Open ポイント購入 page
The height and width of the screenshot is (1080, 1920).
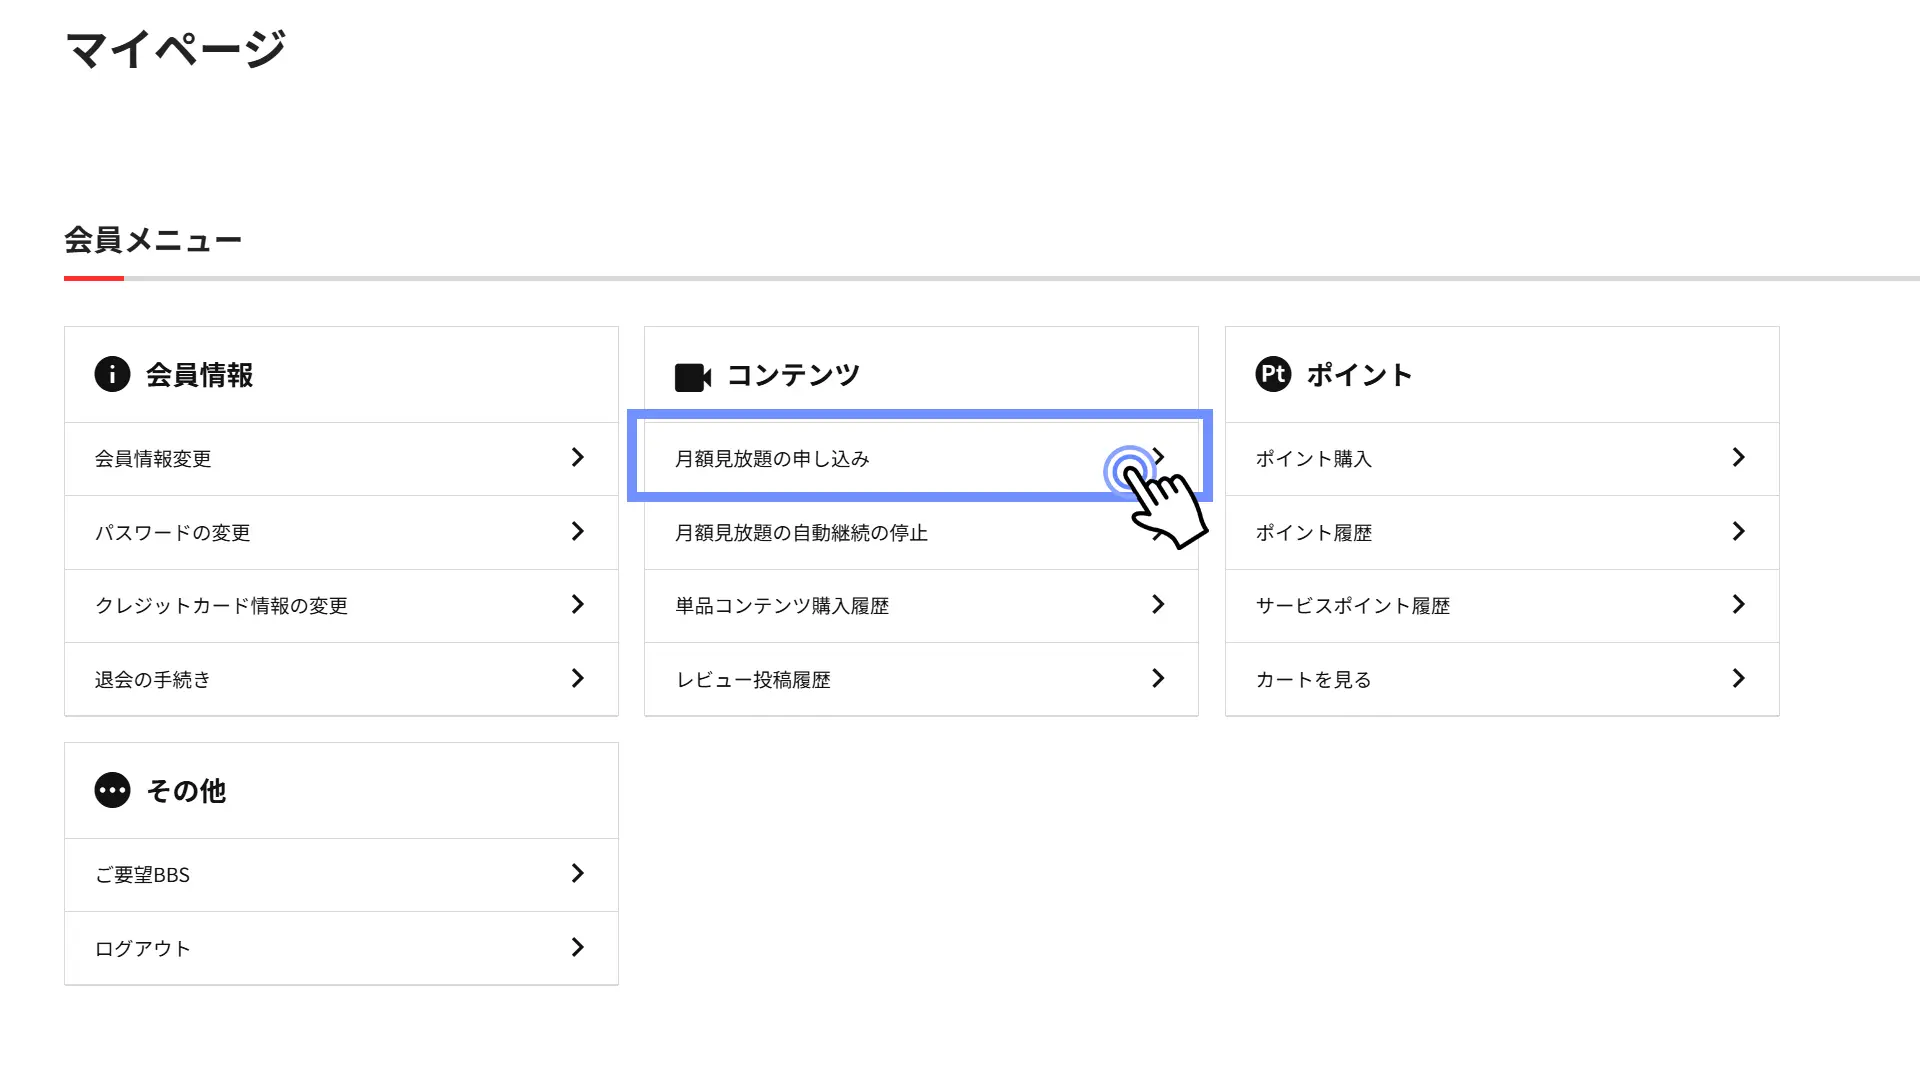1502,459
